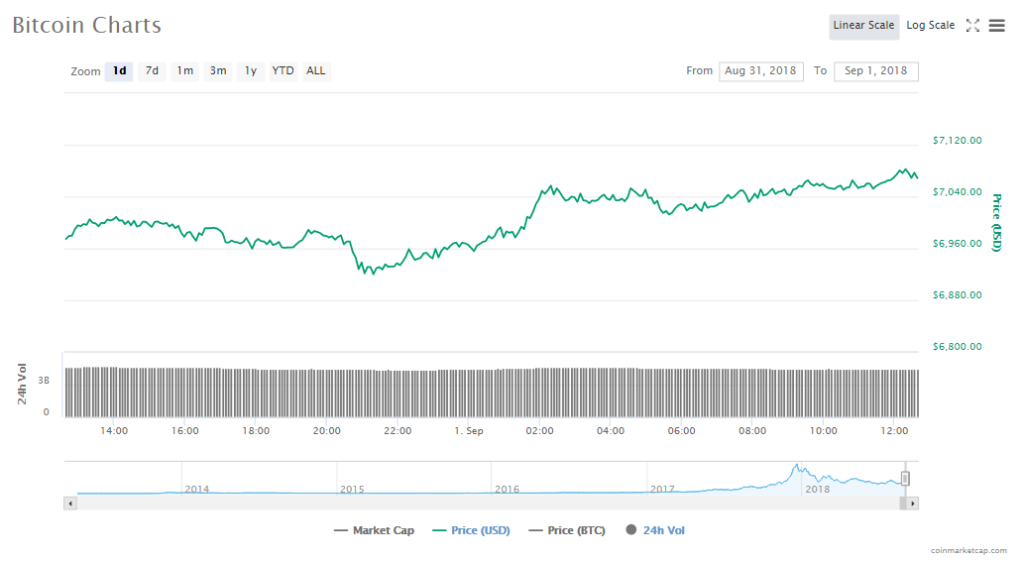
Task: Toggle the Market Cap legend series
Action: 374,531
